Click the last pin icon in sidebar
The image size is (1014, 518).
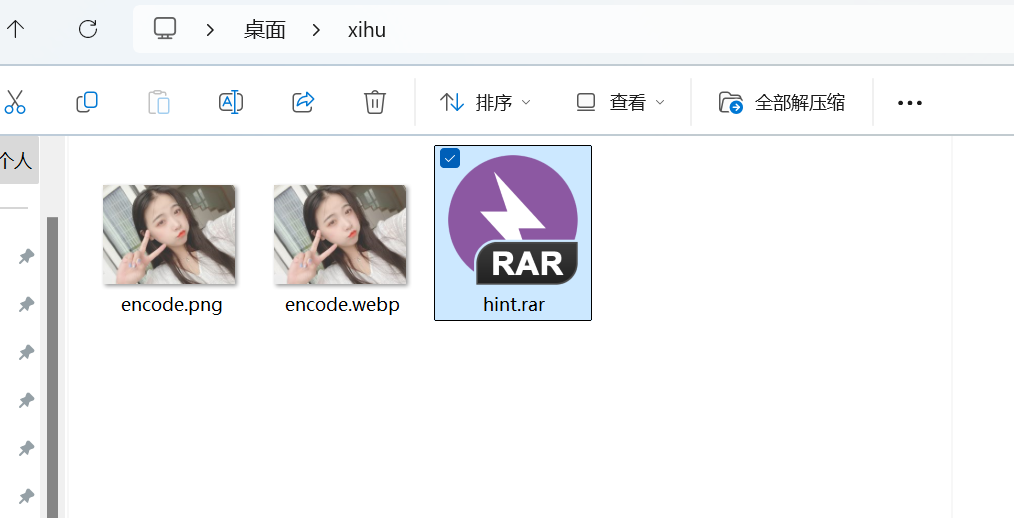[26, 496]
